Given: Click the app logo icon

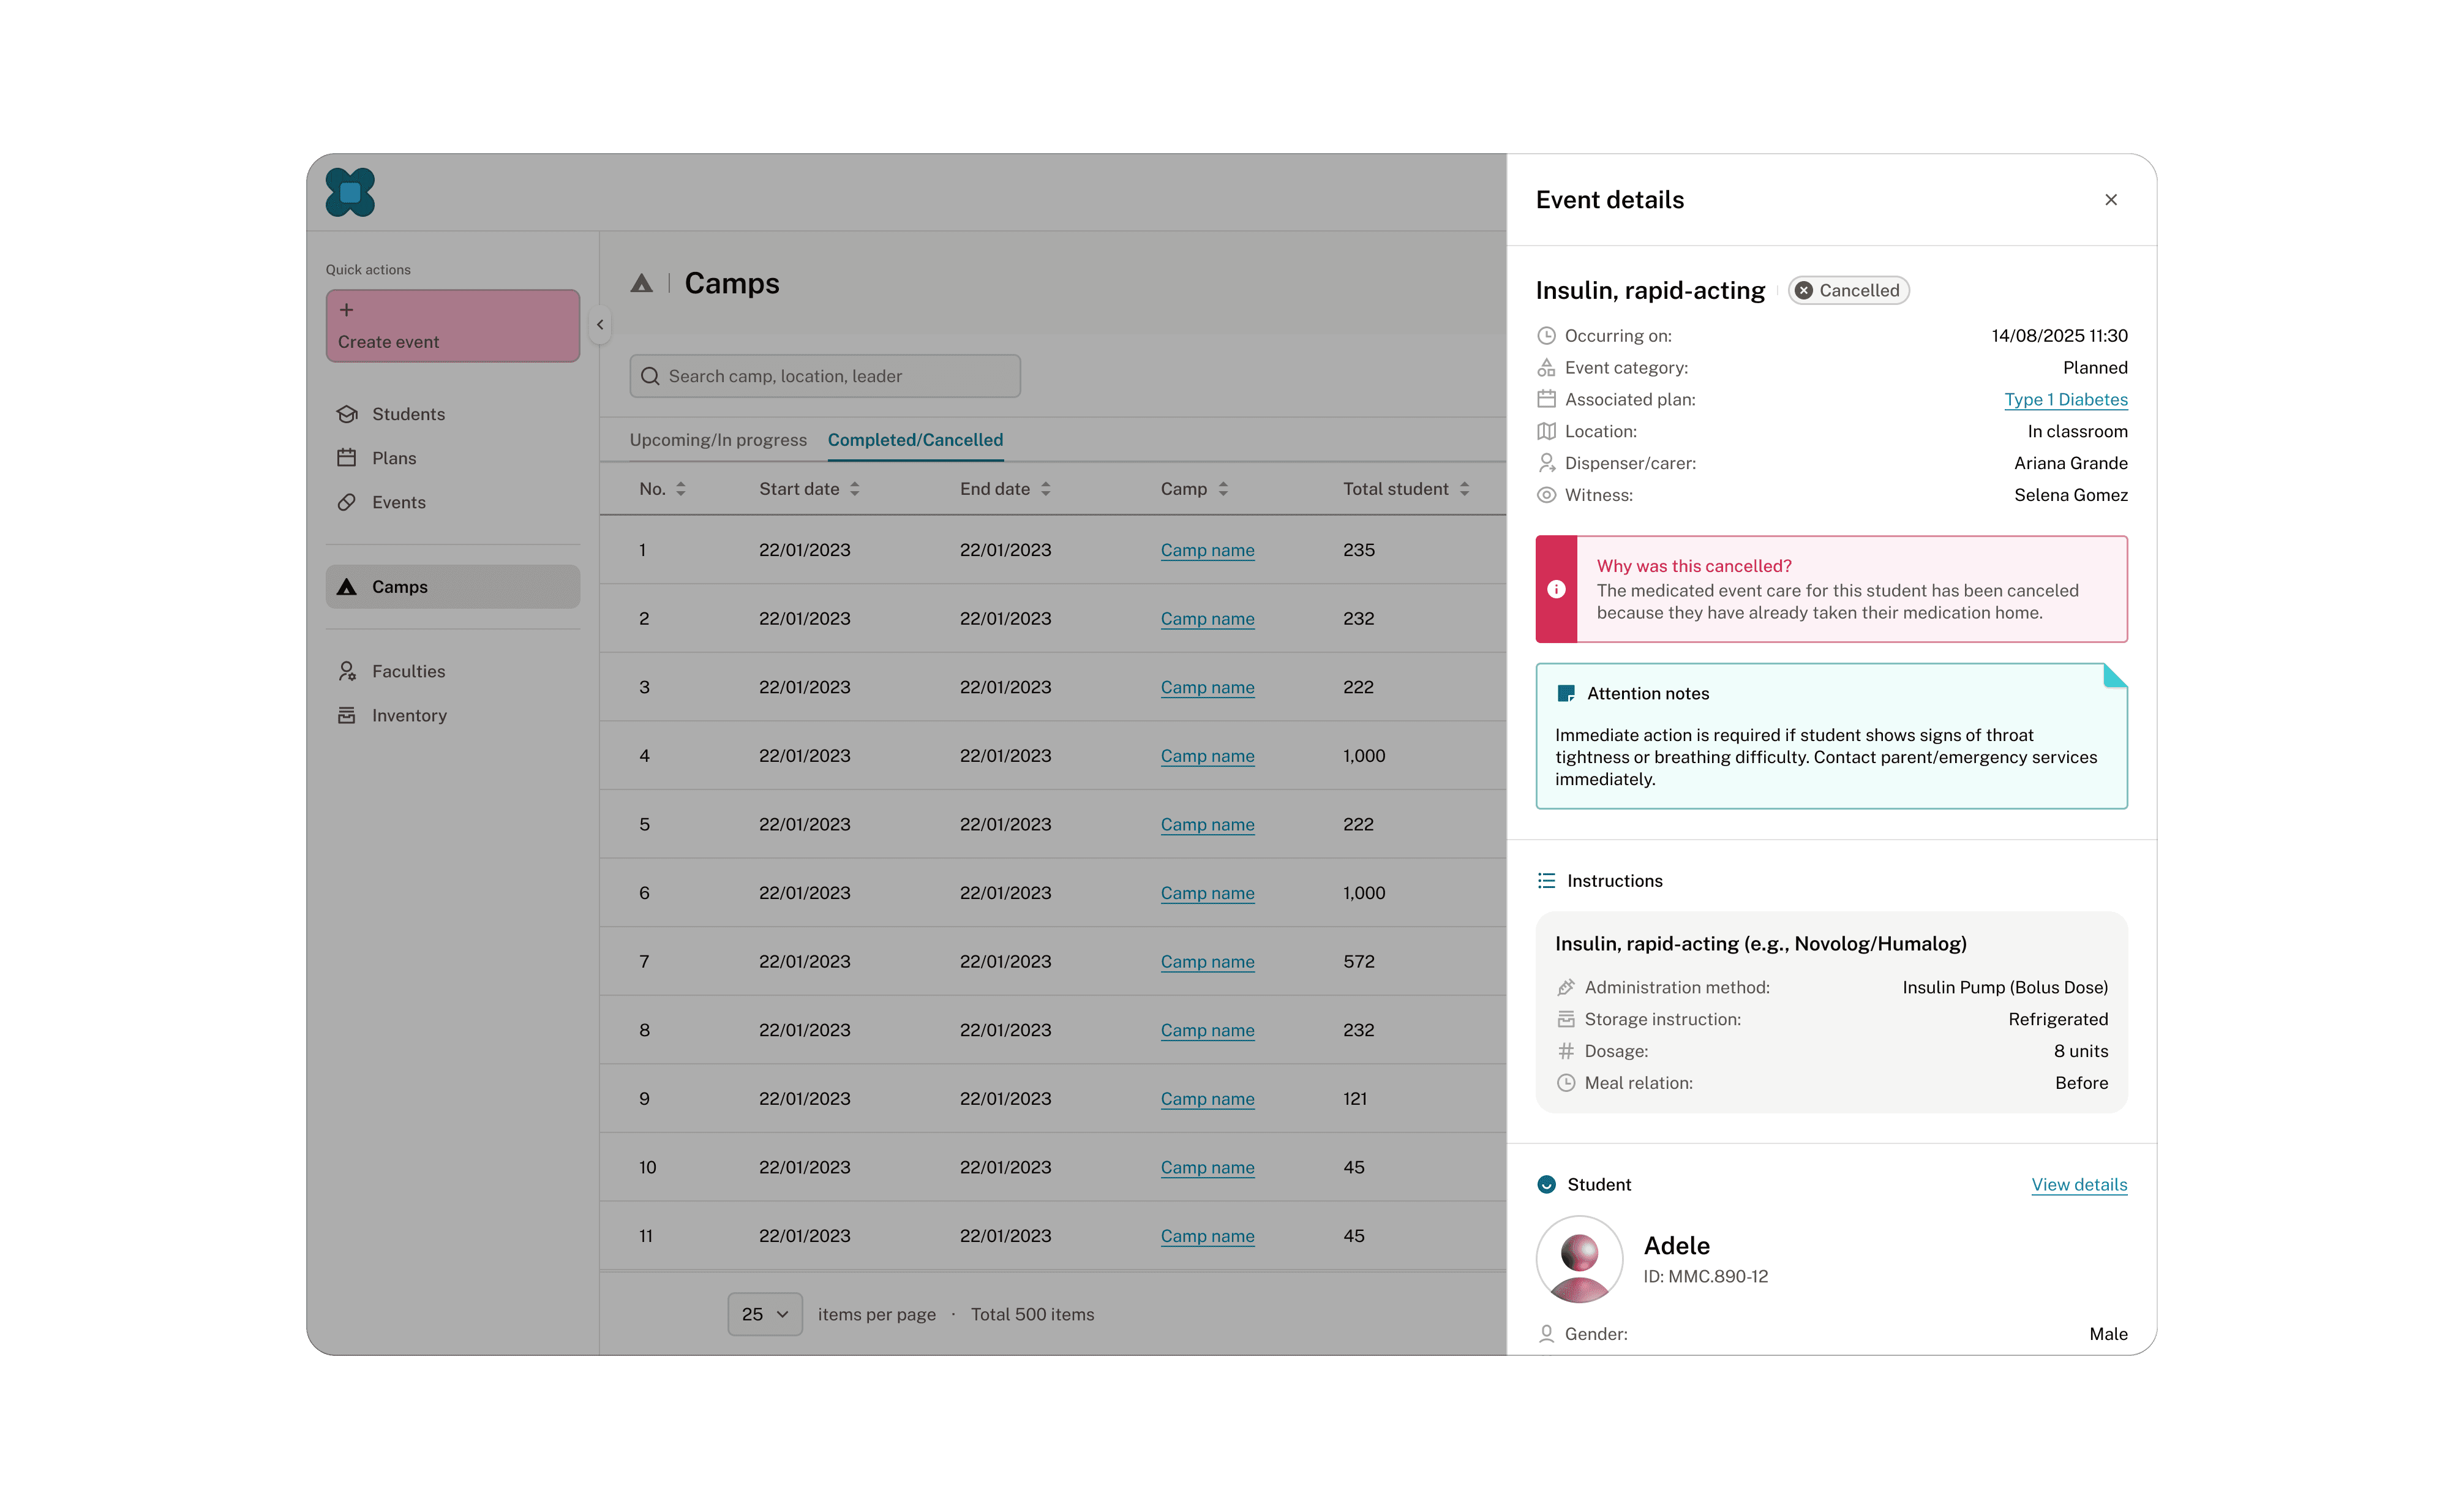Looking at the screenshot, I should pyautogui.click(x=350, y=192).
